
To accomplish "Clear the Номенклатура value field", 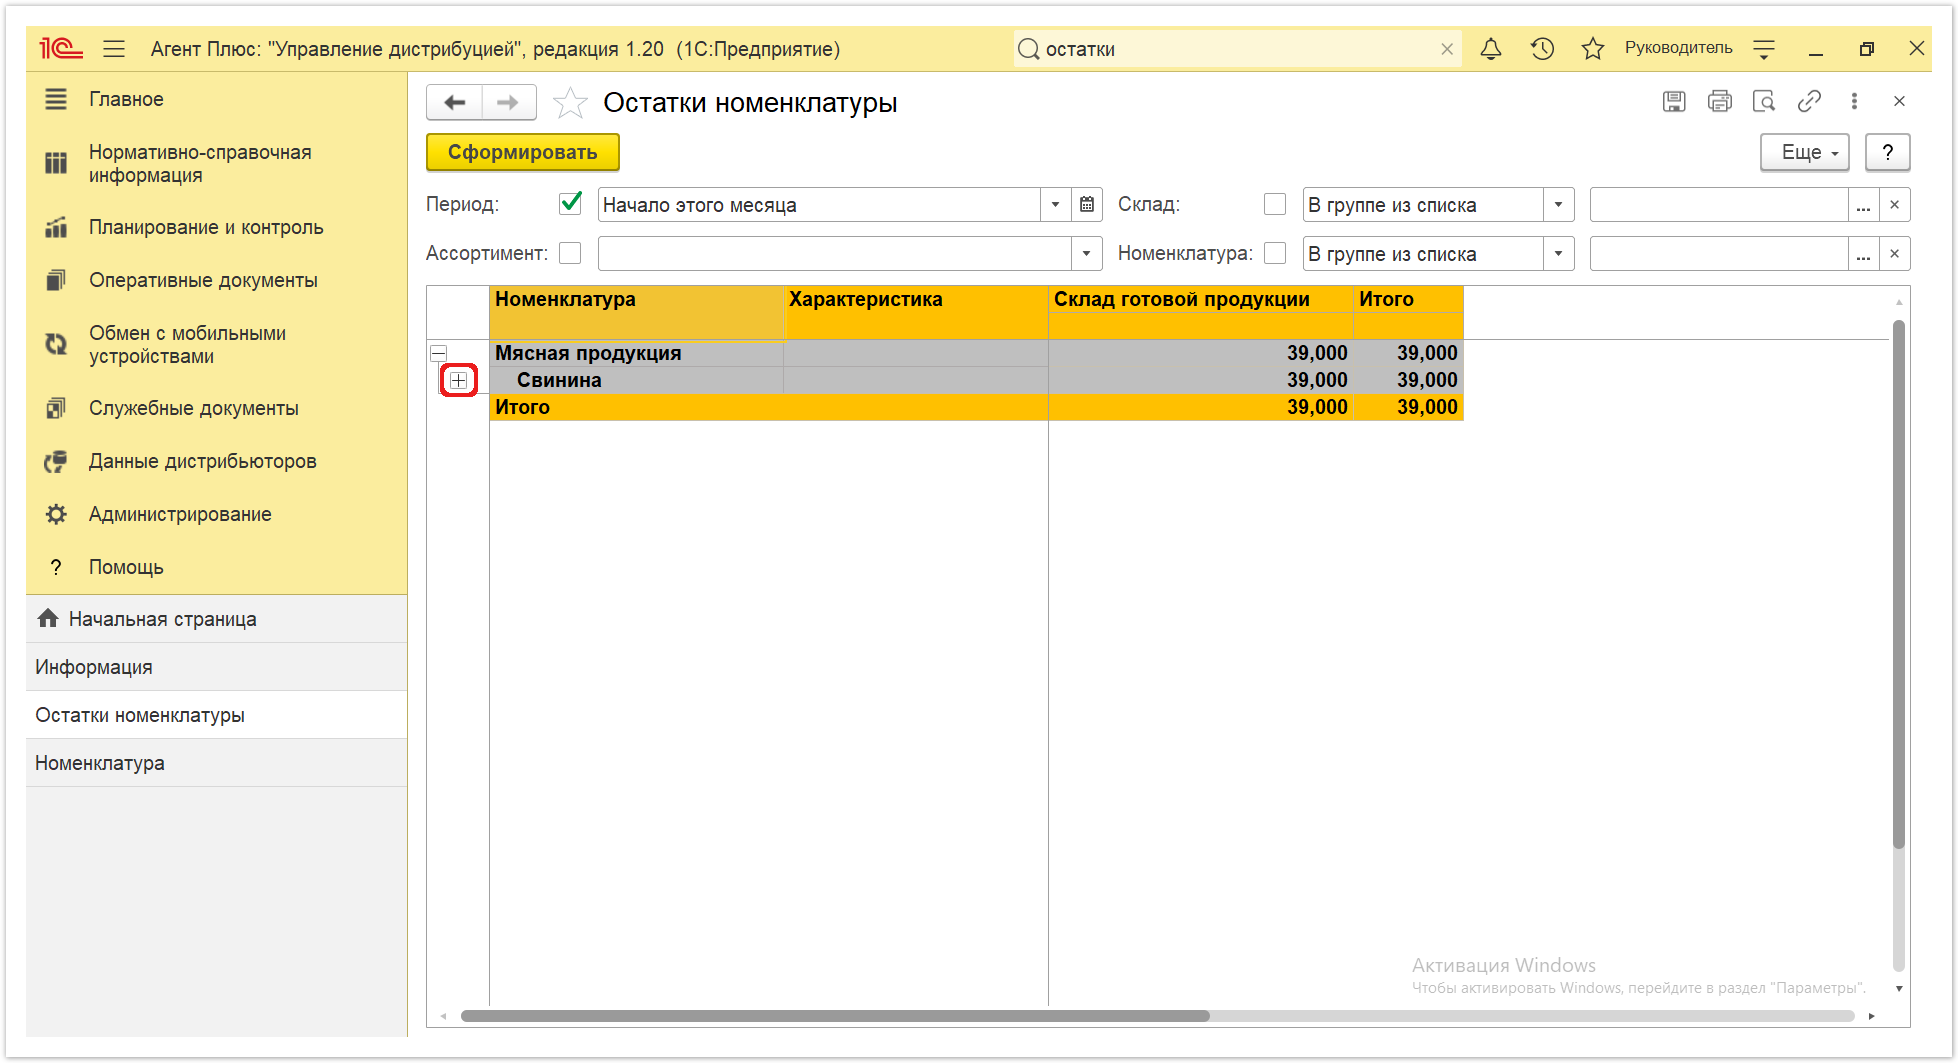I will 1895,254.
